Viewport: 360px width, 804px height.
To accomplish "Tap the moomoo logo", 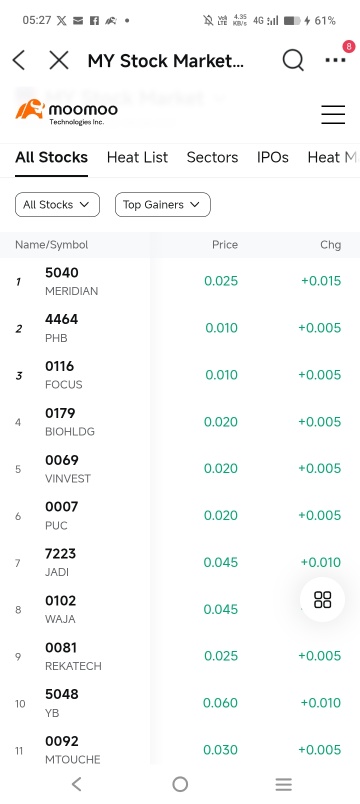I will [x=67, y=112].
